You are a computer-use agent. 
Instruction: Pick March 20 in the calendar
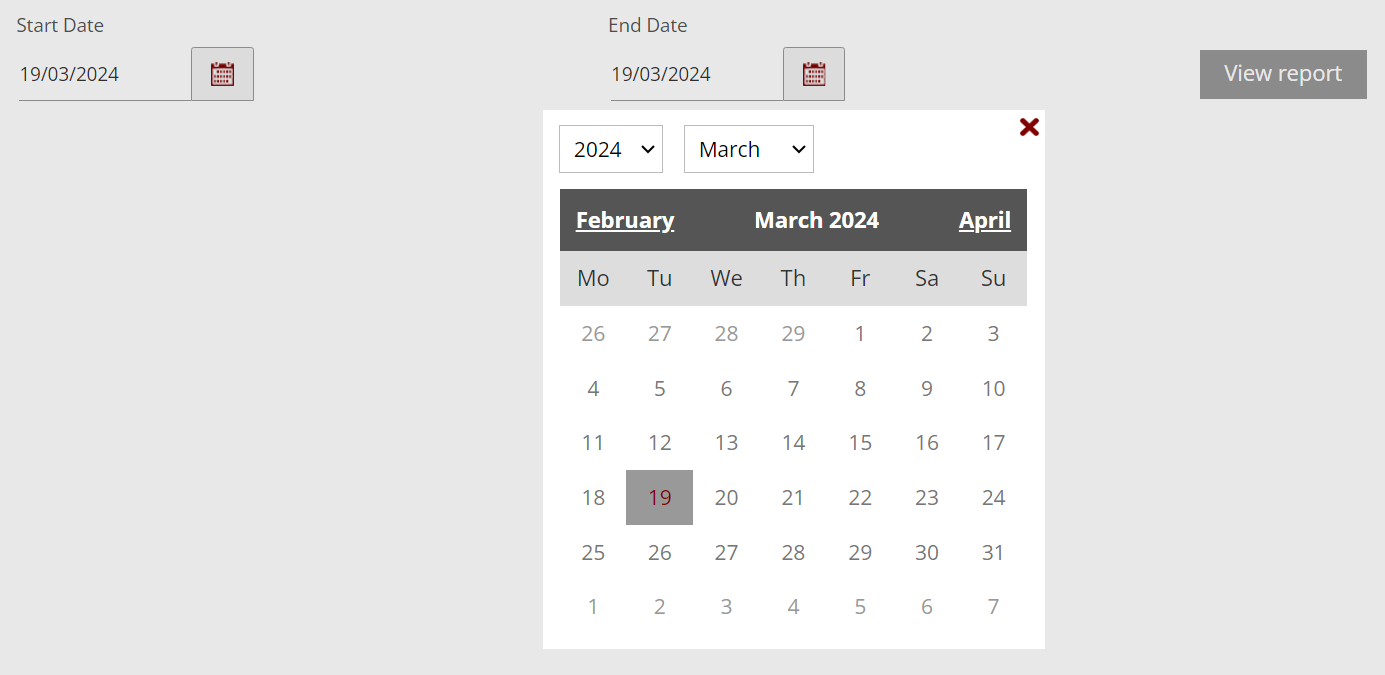click(x=726, y=498)
